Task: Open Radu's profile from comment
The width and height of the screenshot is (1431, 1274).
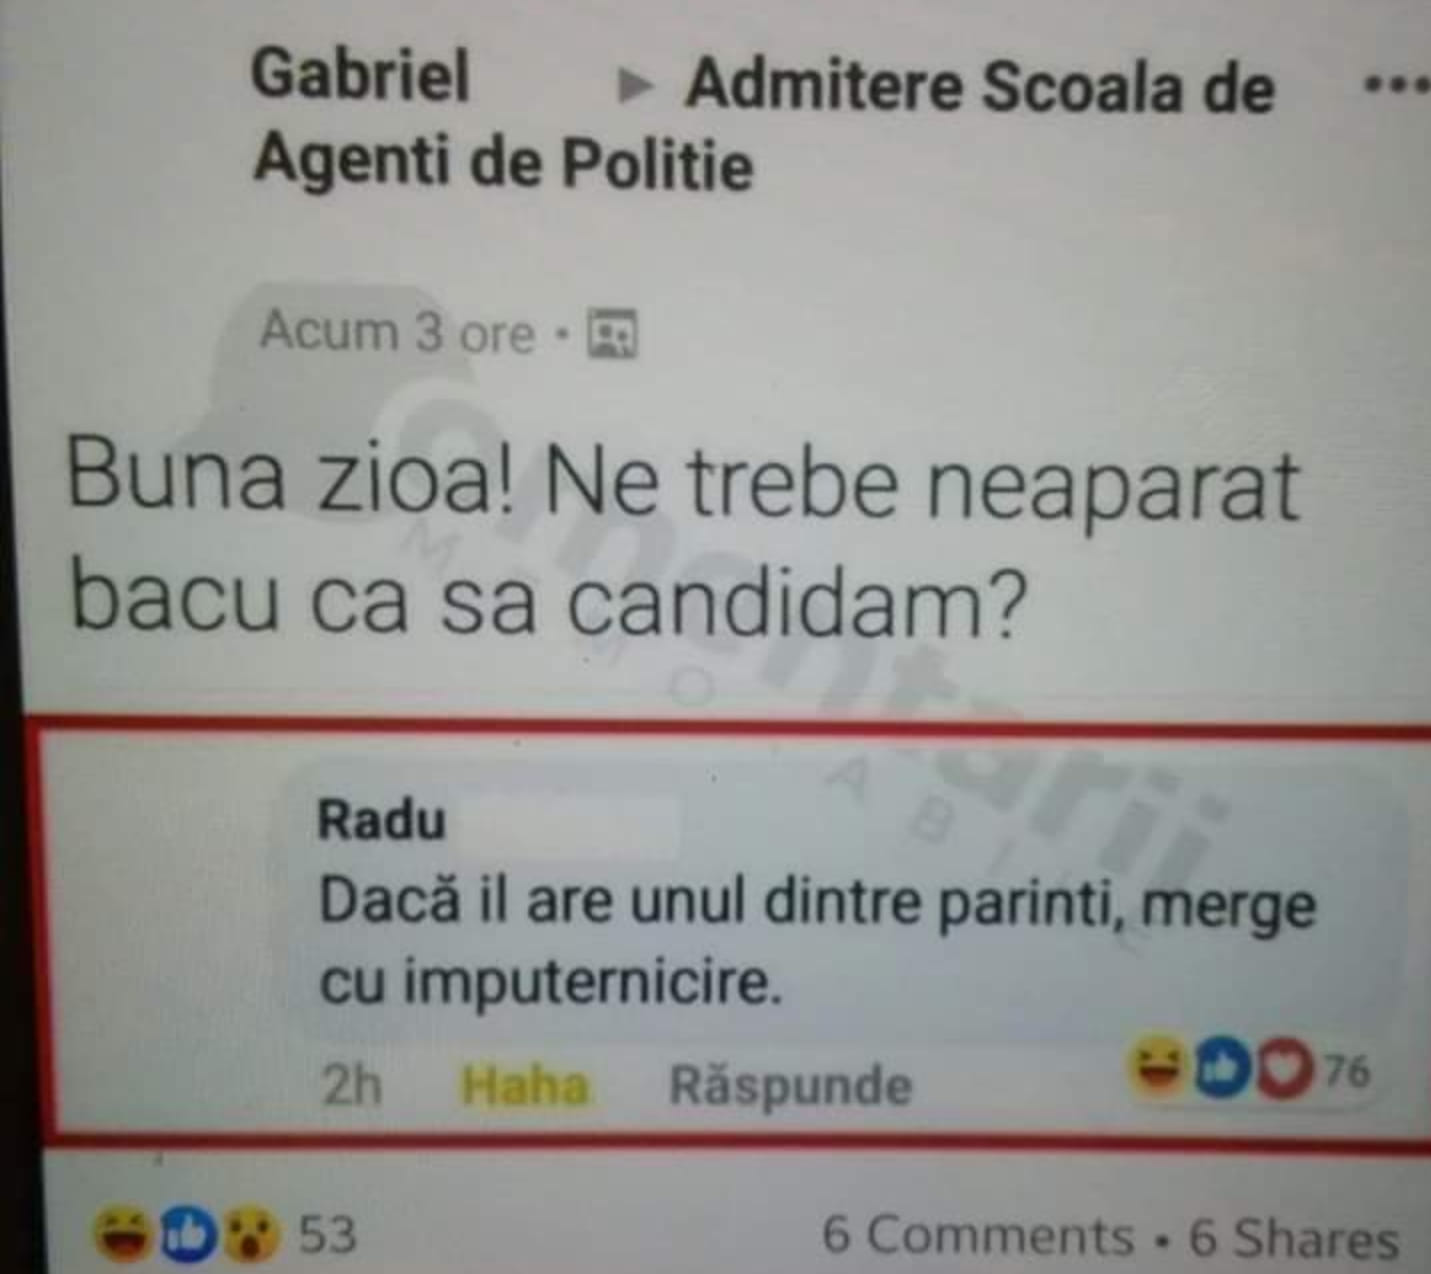Action: pos(381,820)
